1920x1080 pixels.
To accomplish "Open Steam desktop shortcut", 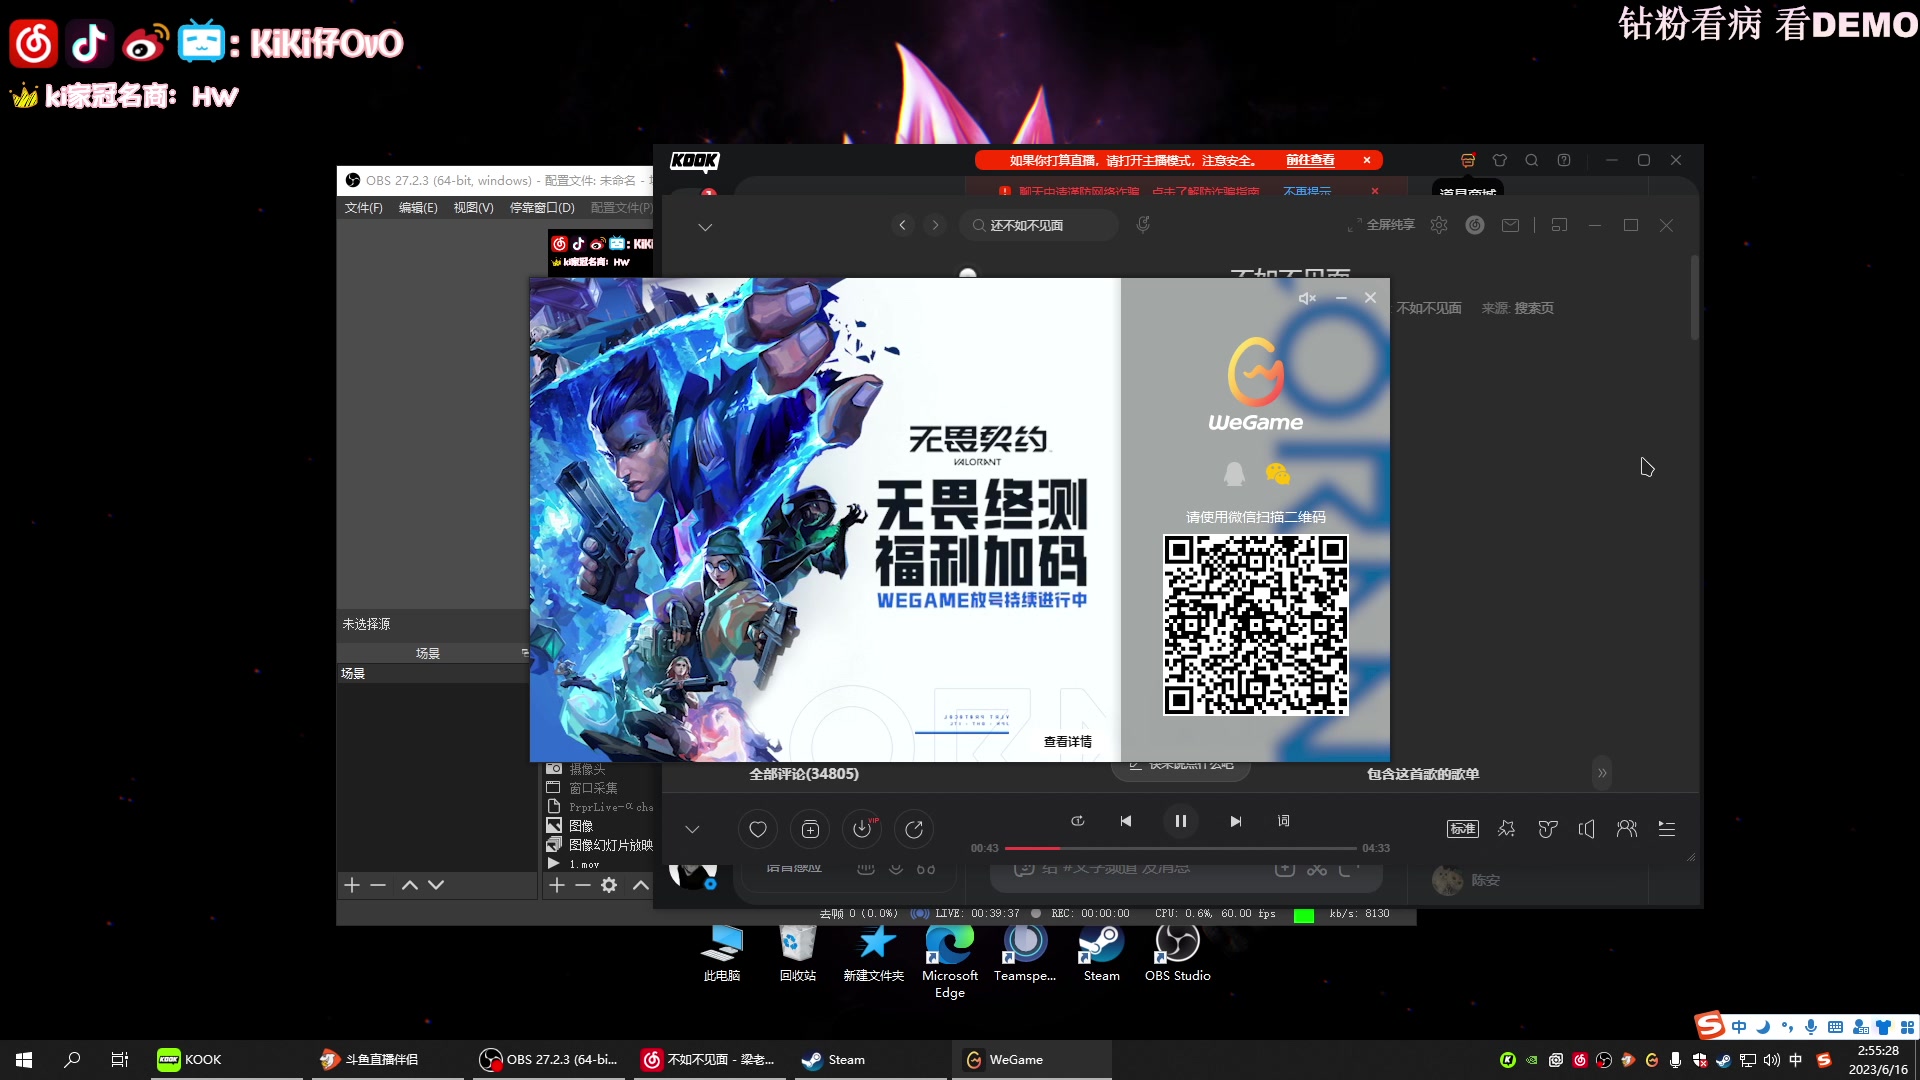I will (1102, 953).
